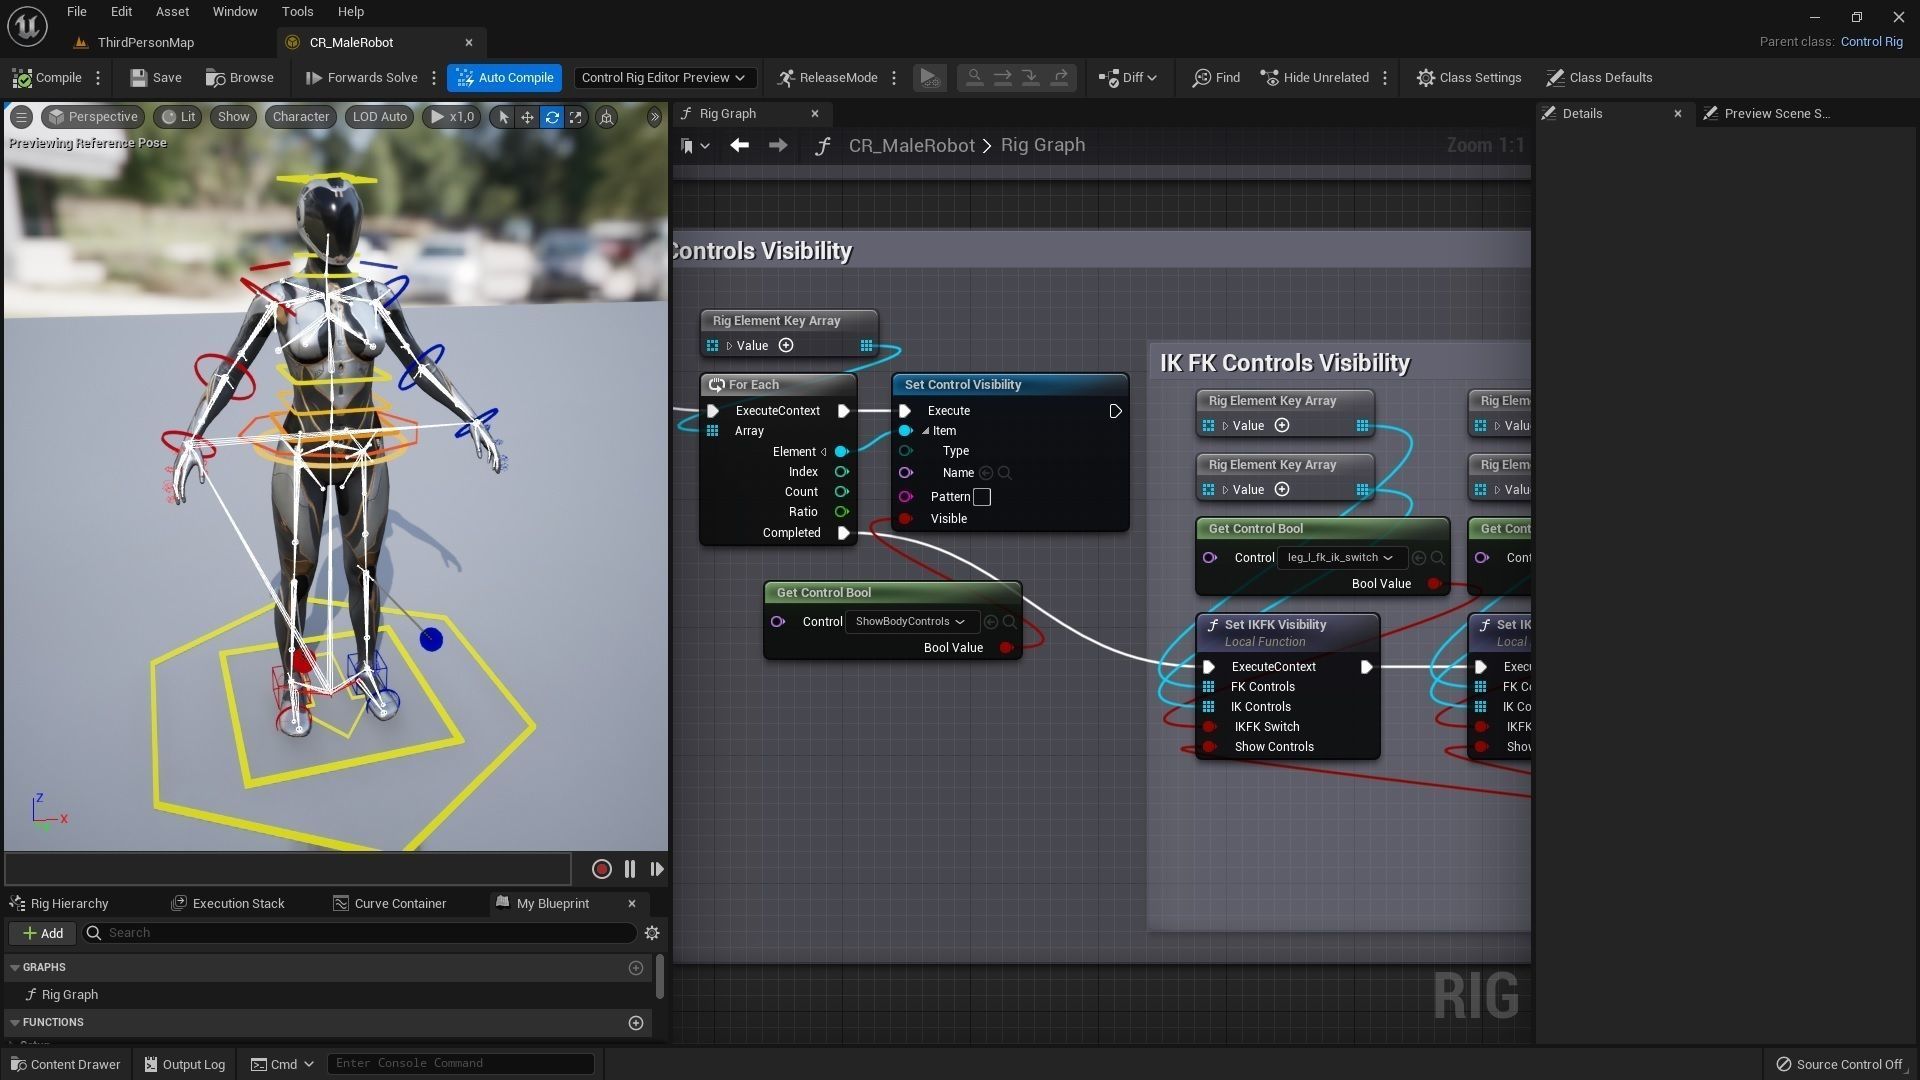Screen dimensions: 1920x1080
Task: Open the ShowBodyControls control dropdown
Action: click(x=910, y=622)
